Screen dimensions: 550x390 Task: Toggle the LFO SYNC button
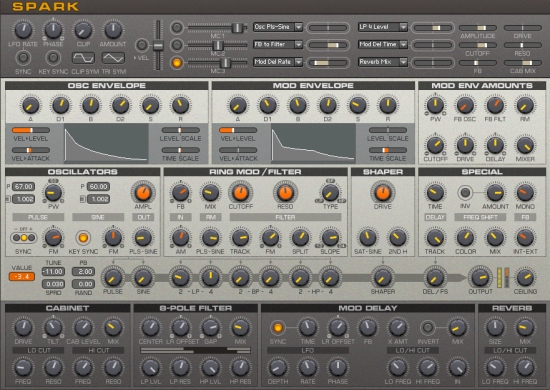(23, 58)
